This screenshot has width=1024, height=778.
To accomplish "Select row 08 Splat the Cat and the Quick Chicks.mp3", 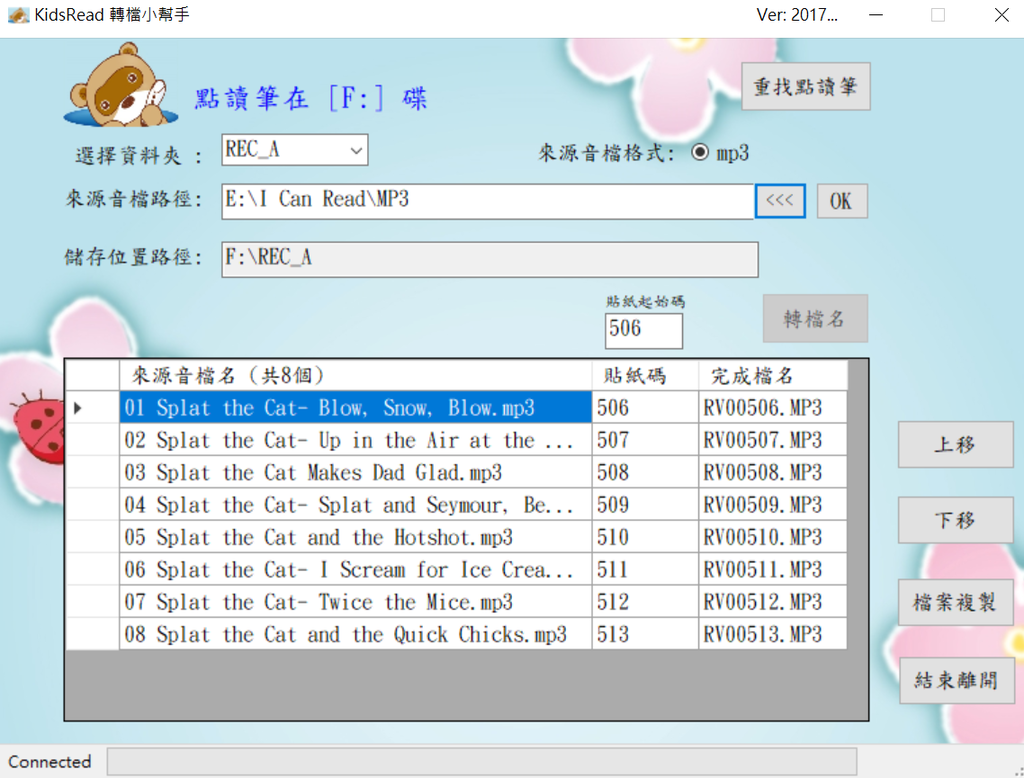I will pyautogui.click(x=355, y=634).
